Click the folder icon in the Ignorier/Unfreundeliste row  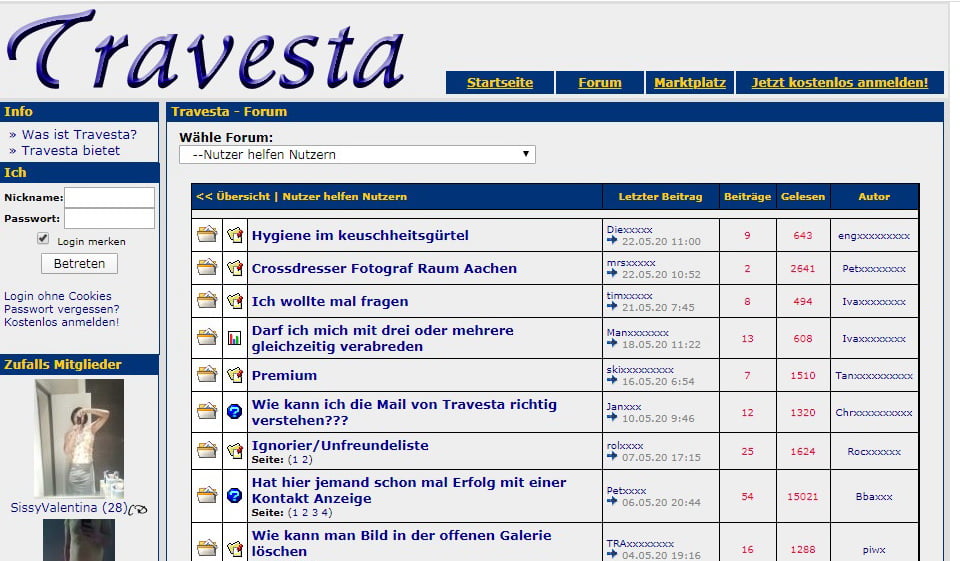point(207,452)
